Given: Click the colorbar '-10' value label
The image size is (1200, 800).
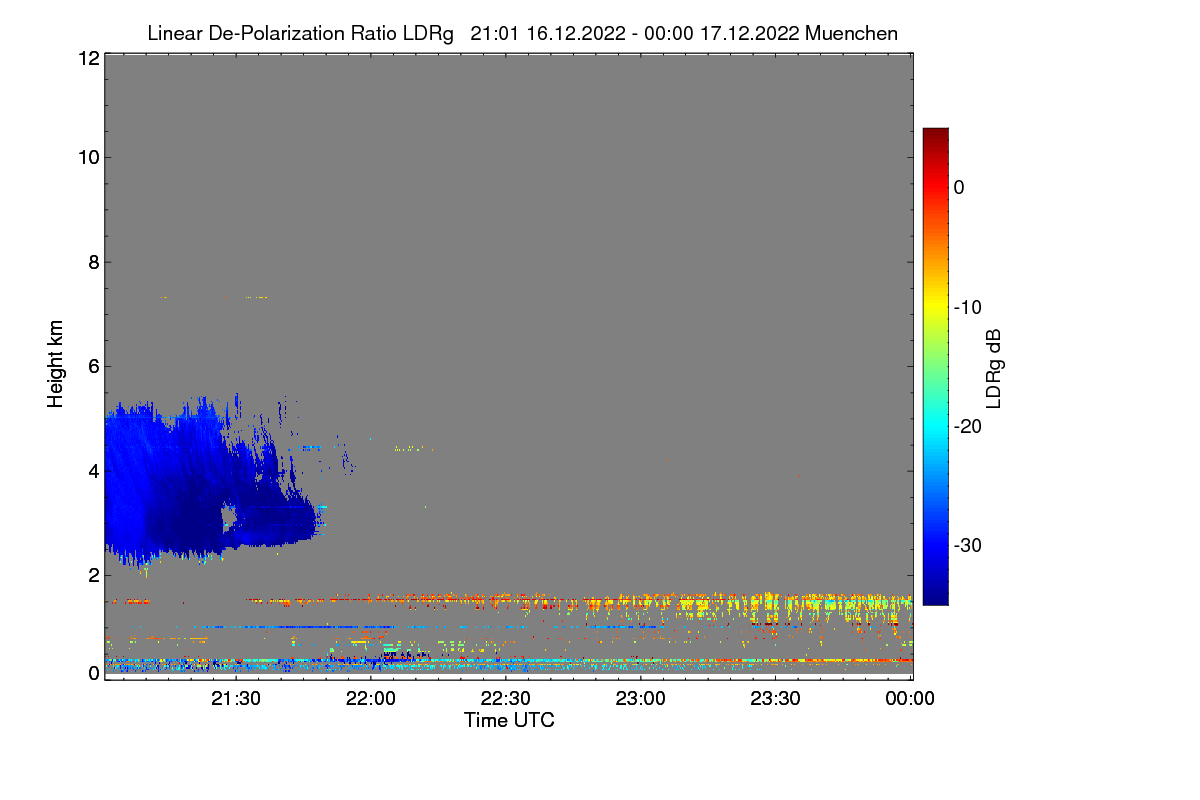Looking at the screenshot, I should pyautogui.click(x=968, y=307).
